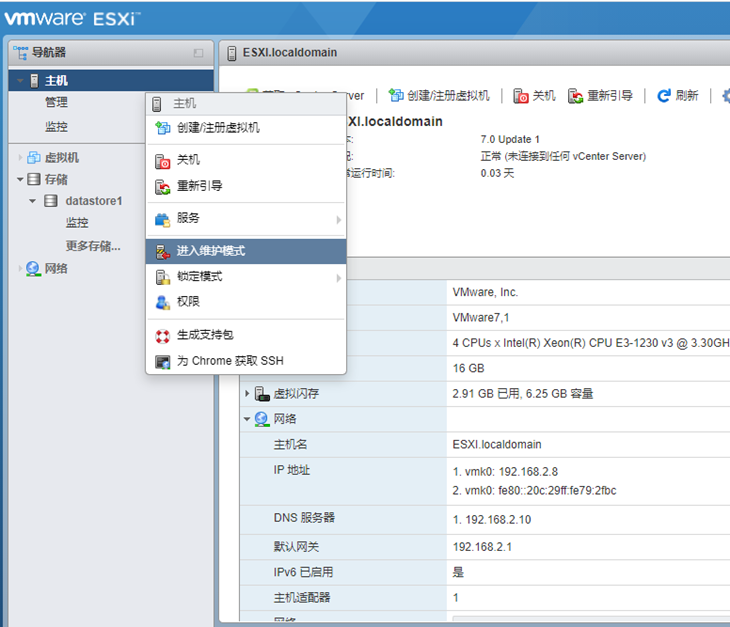Click the host icon beside ESXI.localdomain title
This screenshot has width=730, height=627.
tap(231, 53)
